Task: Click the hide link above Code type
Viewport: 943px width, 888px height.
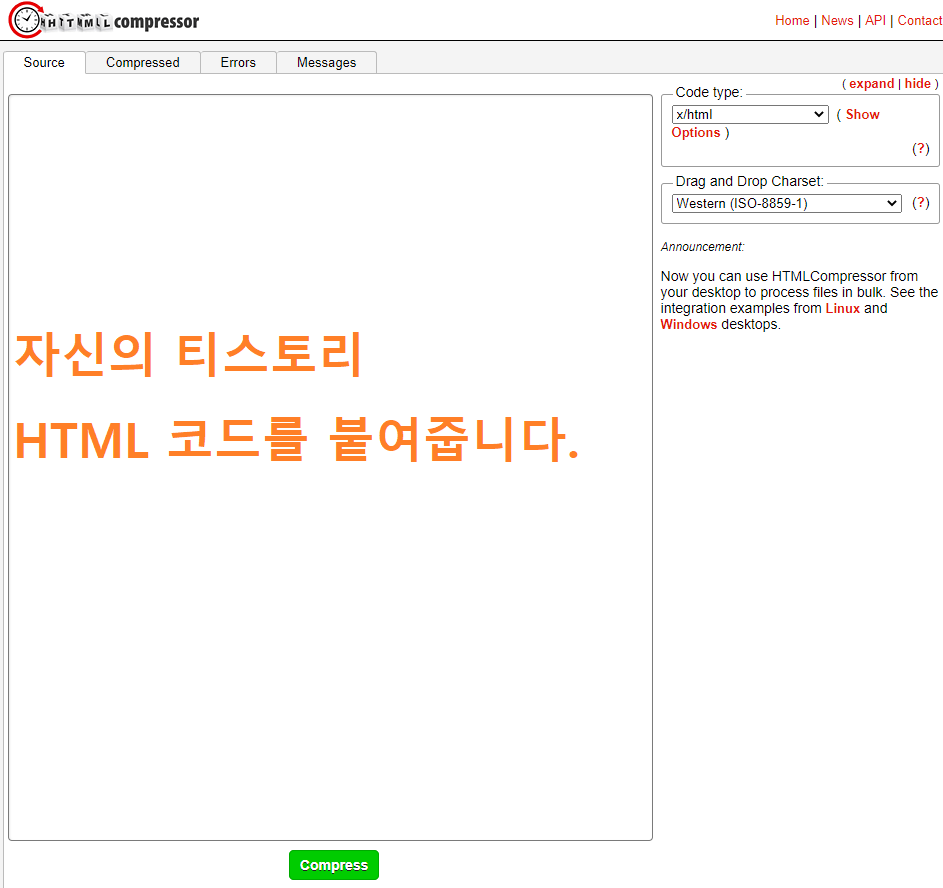Action: click(918, 84)
